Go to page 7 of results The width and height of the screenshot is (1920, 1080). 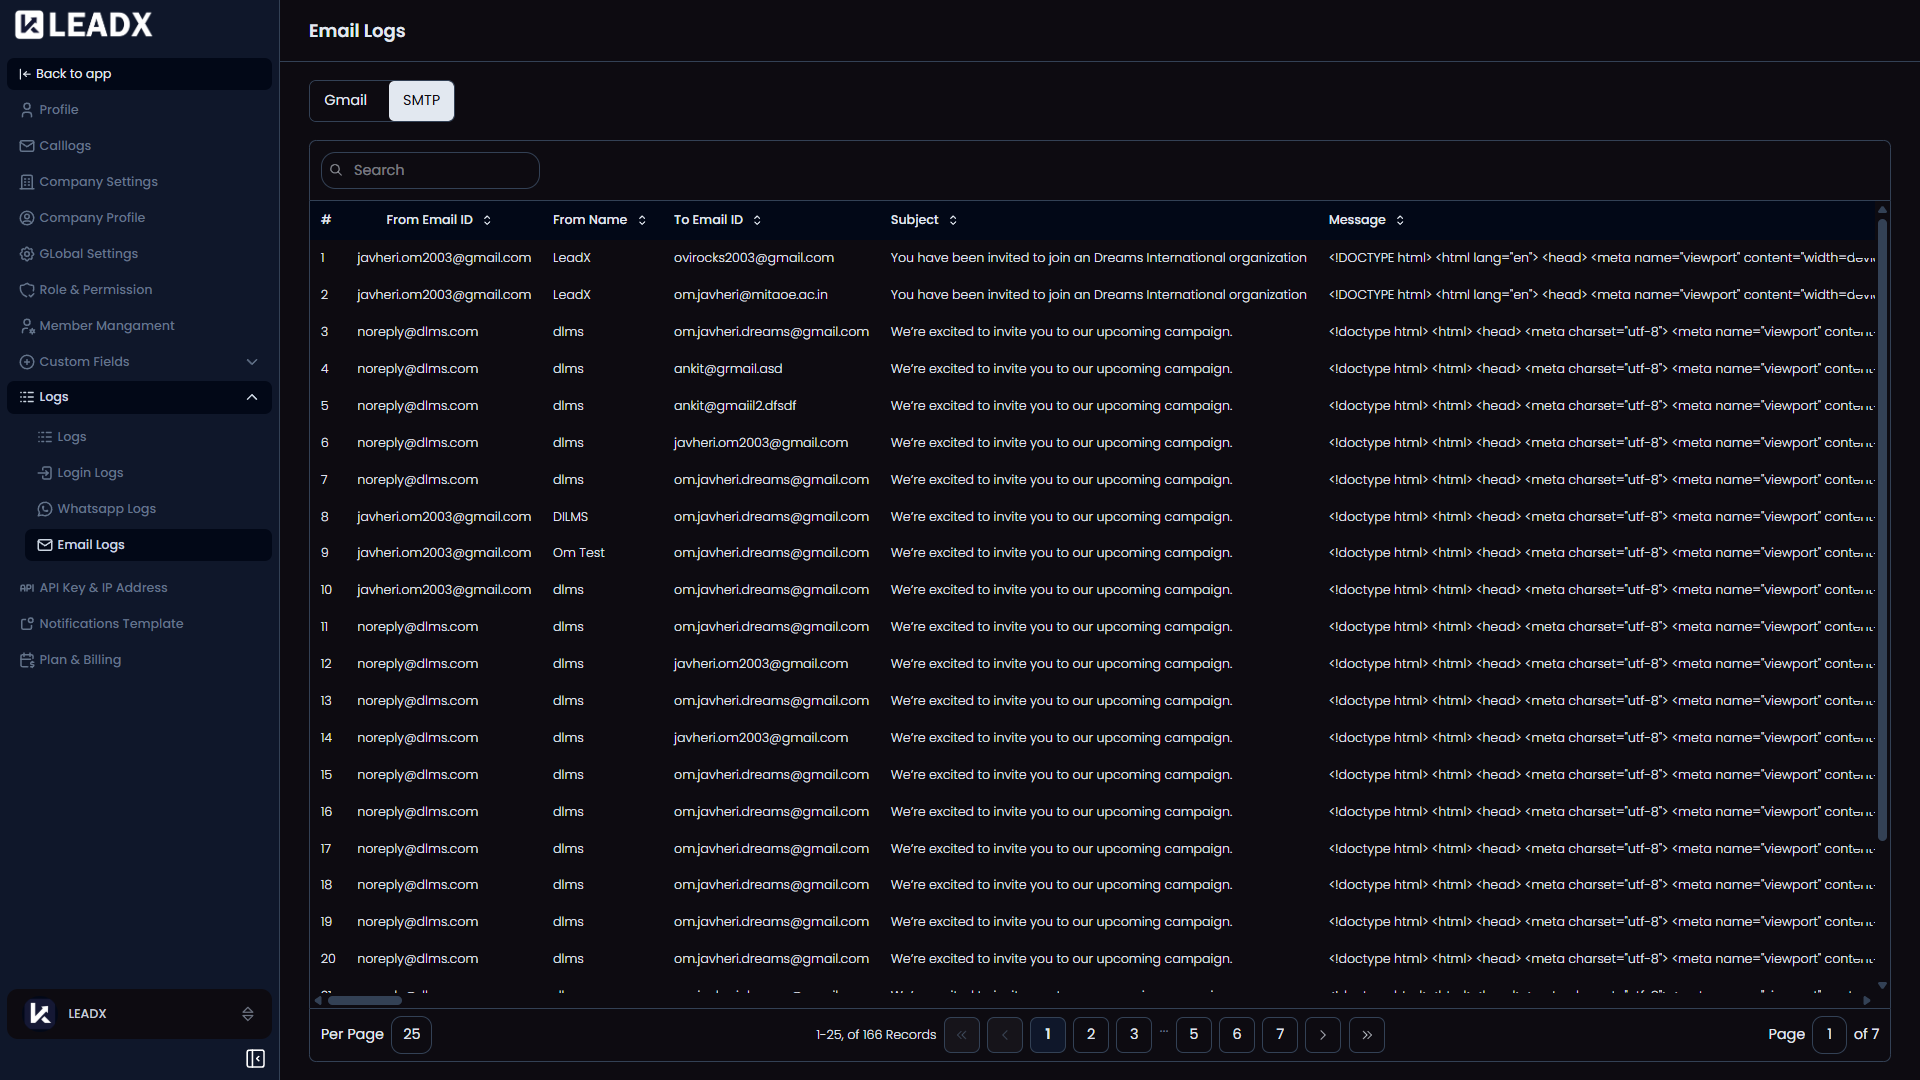pos(1280,1034)
